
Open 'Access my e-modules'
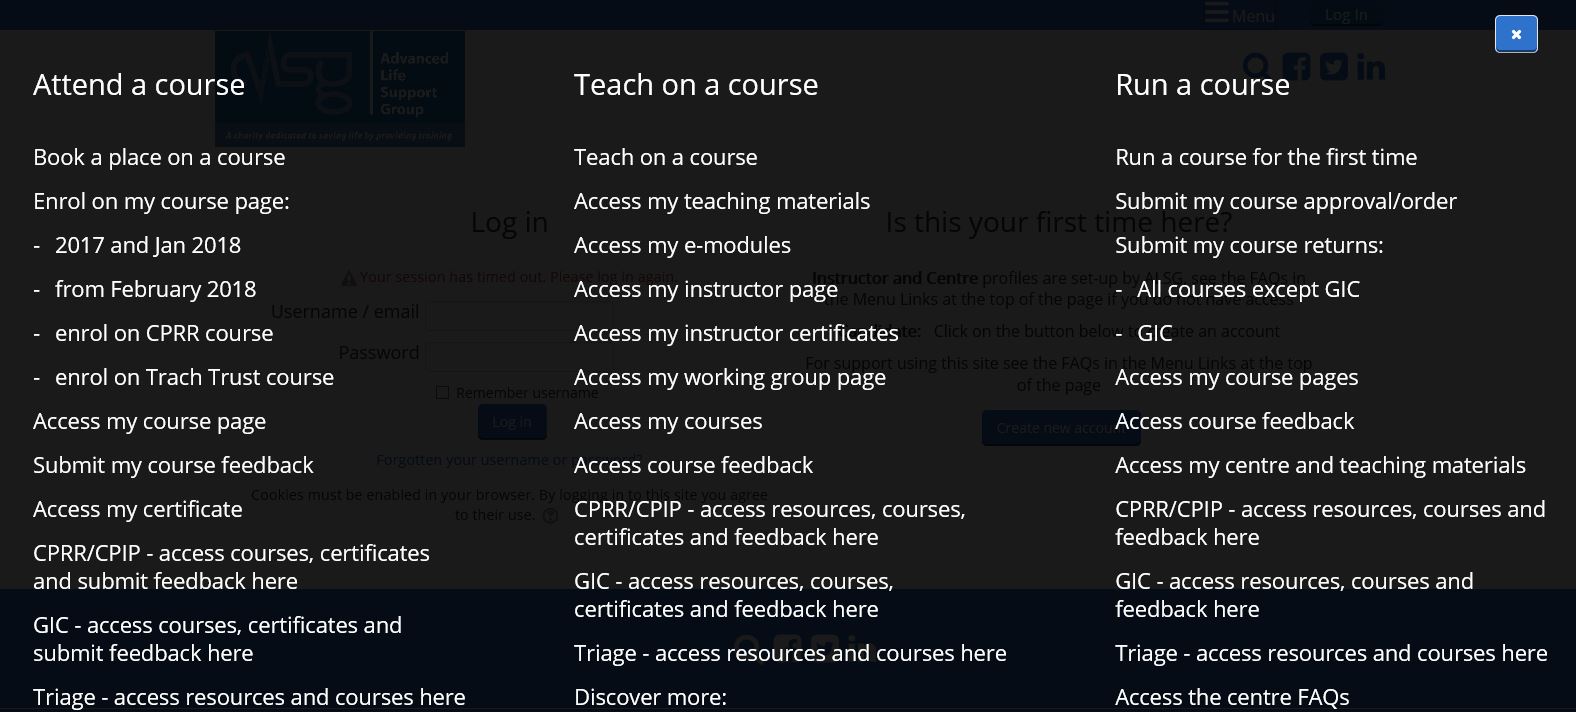coord(681,245)
